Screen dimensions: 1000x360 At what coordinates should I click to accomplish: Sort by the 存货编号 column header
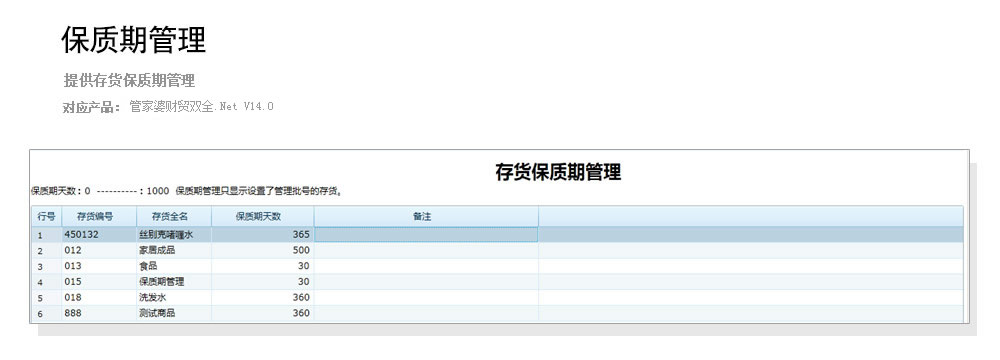click(x=99, y=216)
